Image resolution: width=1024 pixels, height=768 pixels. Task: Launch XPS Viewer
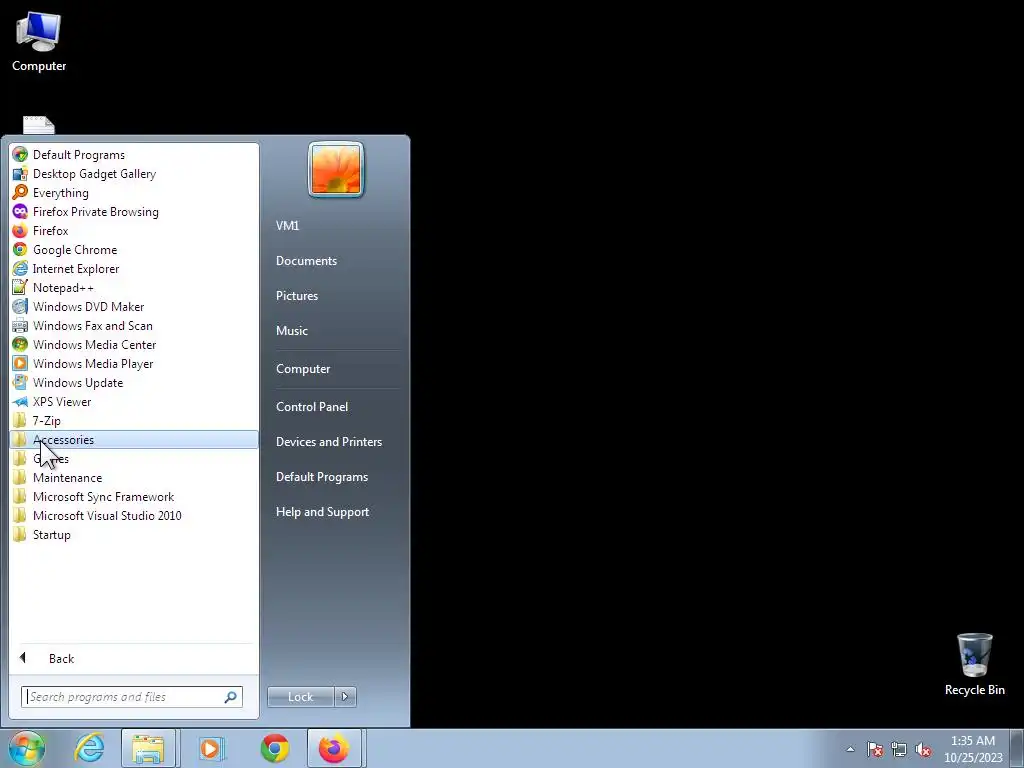(x=134, y=402)
